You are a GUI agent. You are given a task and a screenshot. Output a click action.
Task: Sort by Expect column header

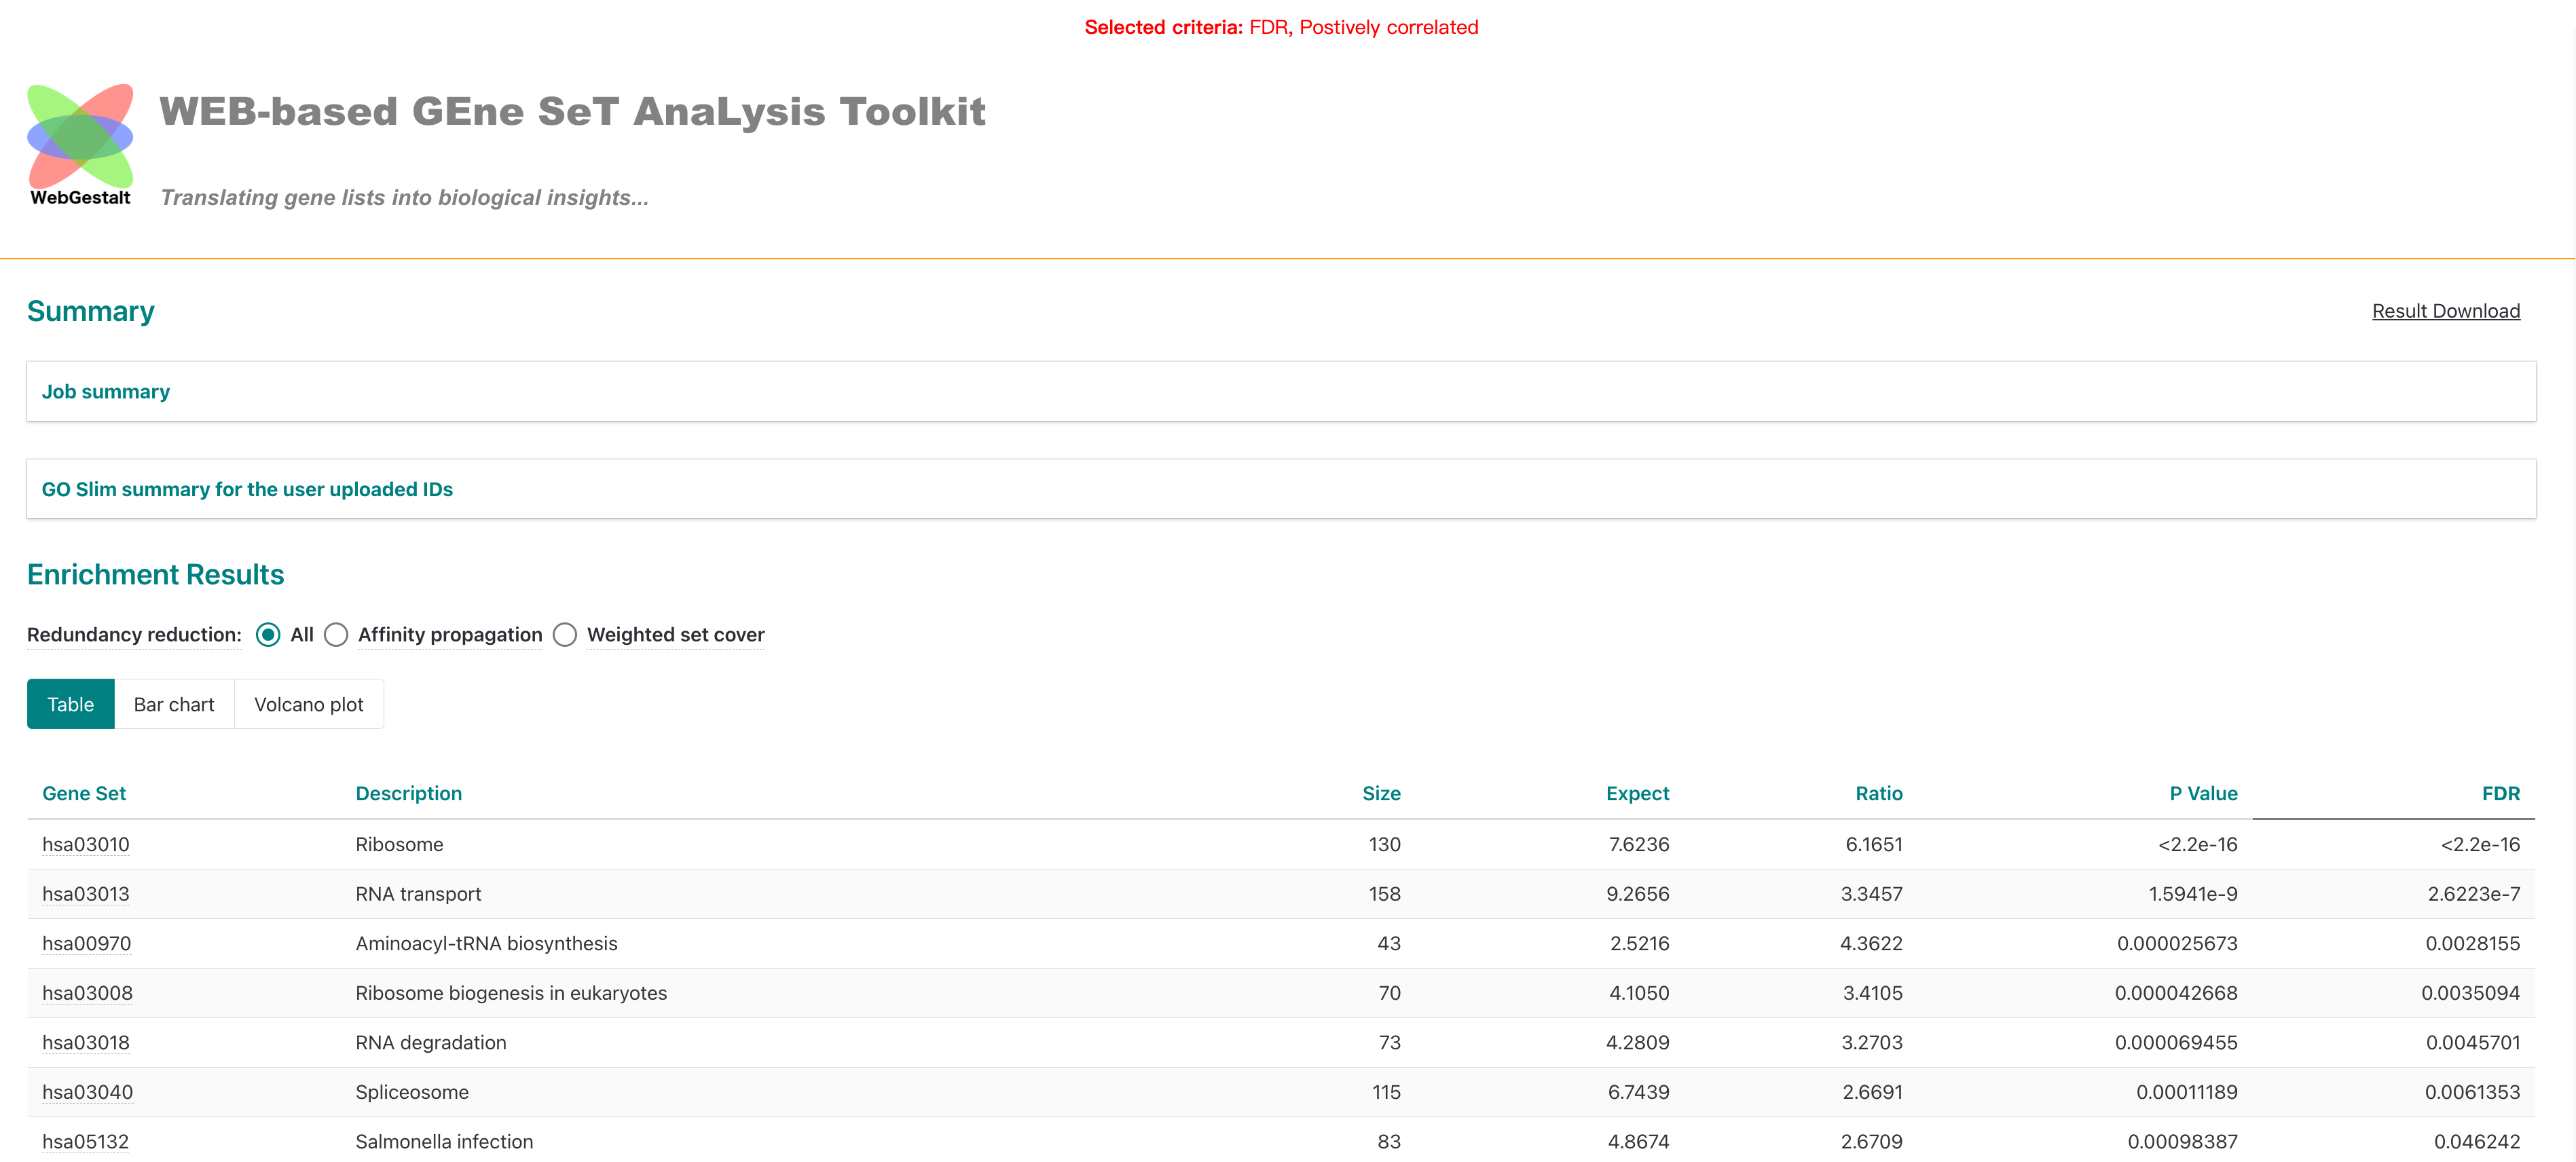pyautogui.click(x=1637, y=793)
